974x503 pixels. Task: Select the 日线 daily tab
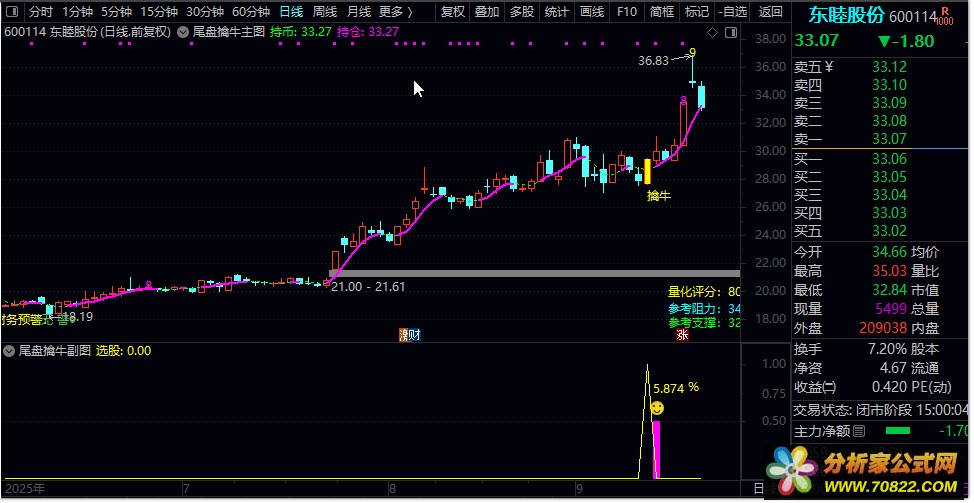pos(291,11)
